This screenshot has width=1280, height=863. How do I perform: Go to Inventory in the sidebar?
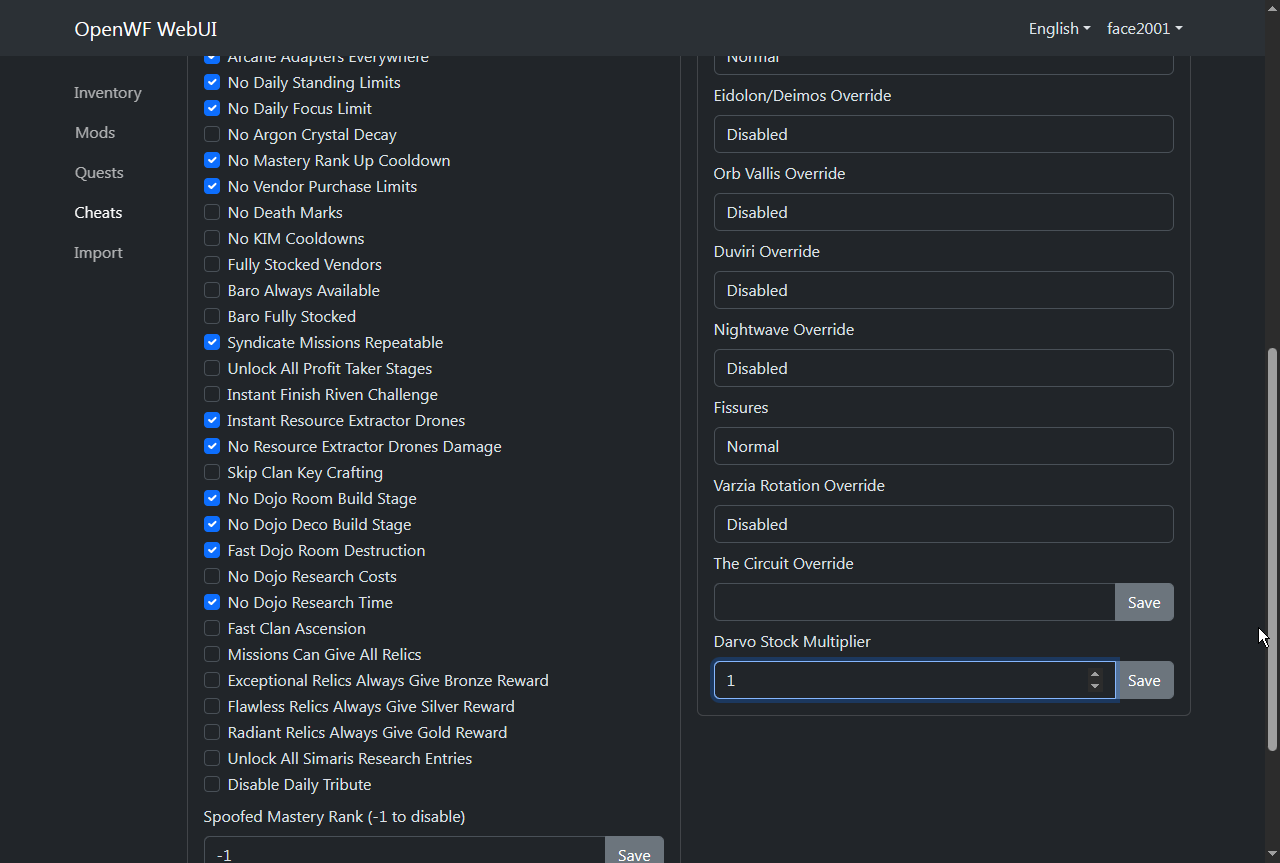[x=108, y=92]
